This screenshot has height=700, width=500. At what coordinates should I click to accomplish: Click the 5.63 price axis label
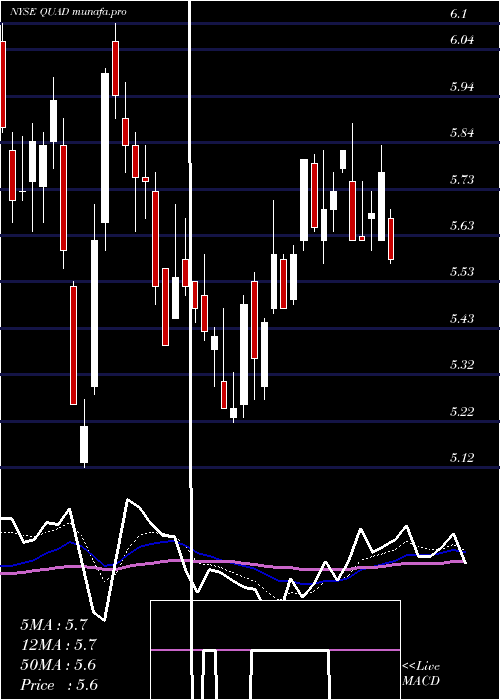[x=462, y=225]
